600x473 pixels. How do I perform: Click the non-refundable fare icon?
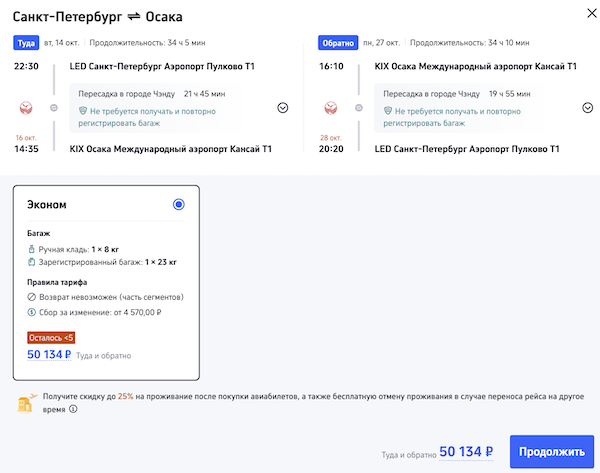tap(31, 297)
